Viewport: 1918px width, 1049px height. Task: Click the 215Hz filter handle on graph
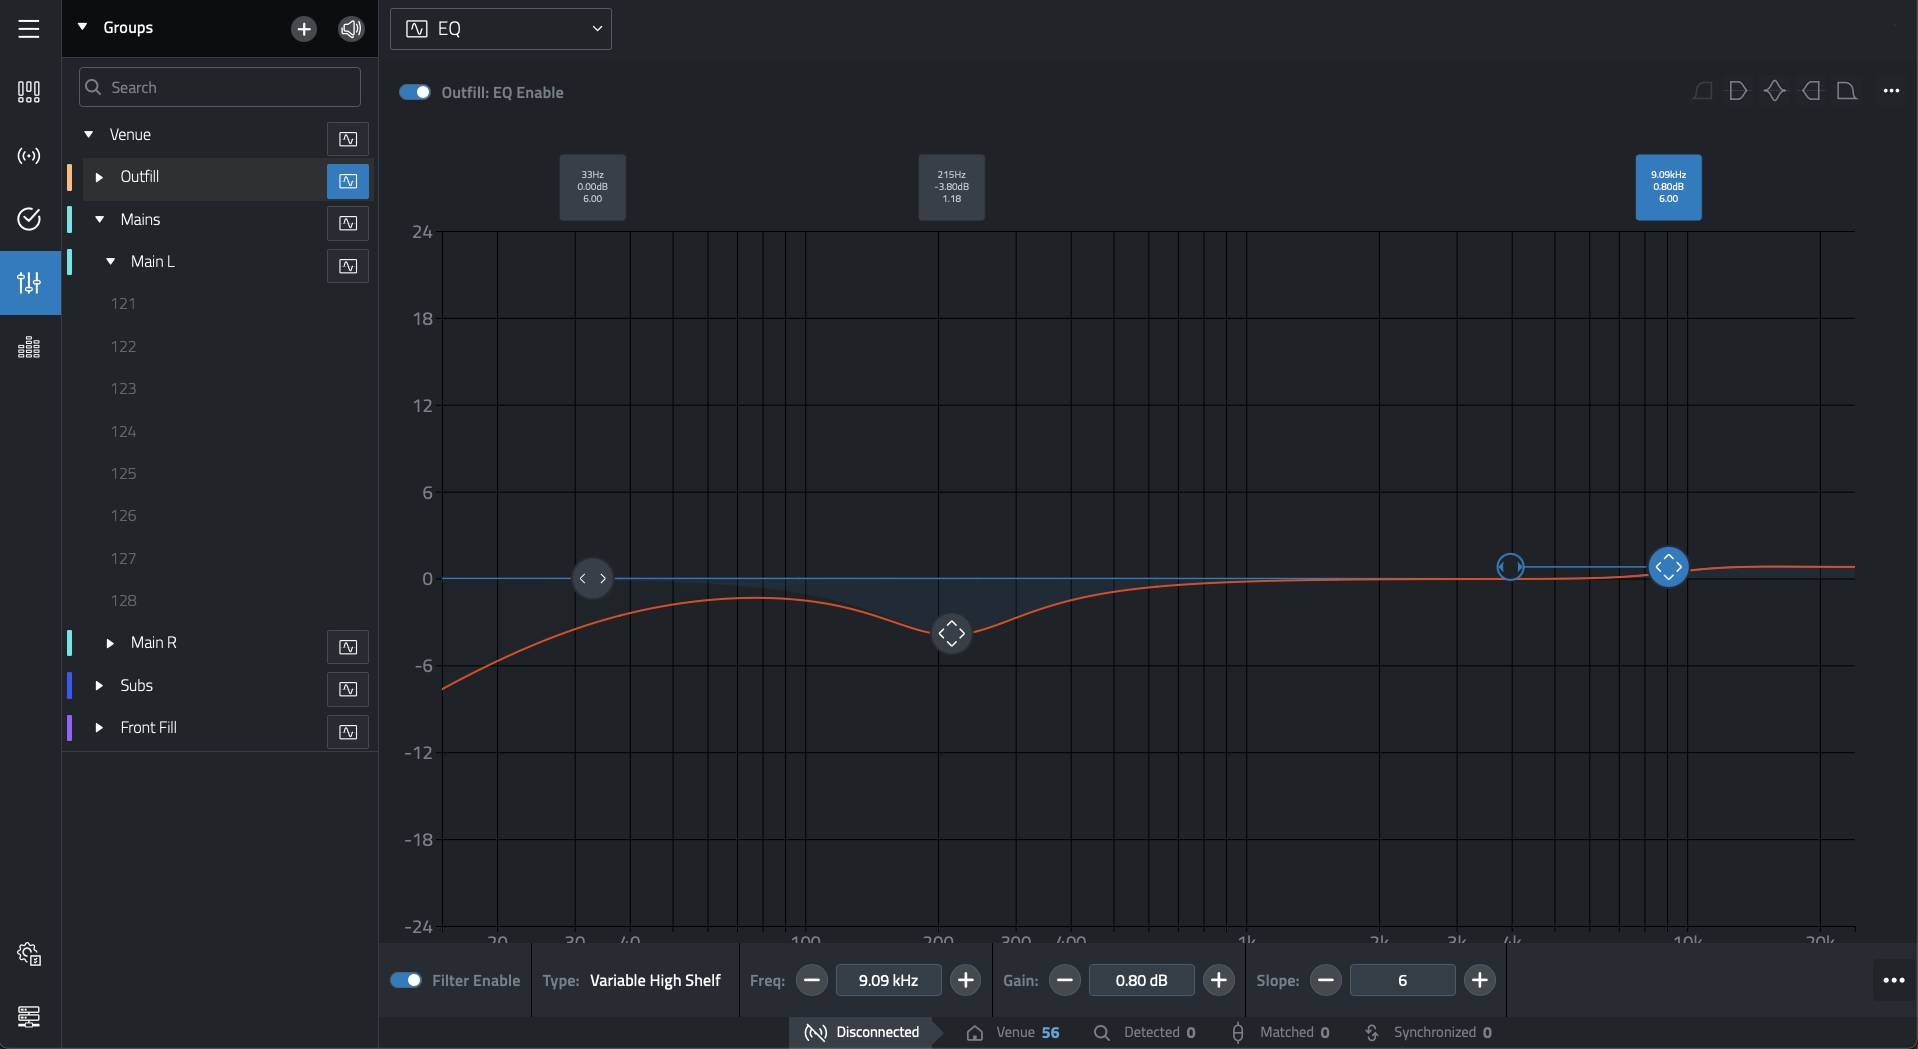point(951,633)
